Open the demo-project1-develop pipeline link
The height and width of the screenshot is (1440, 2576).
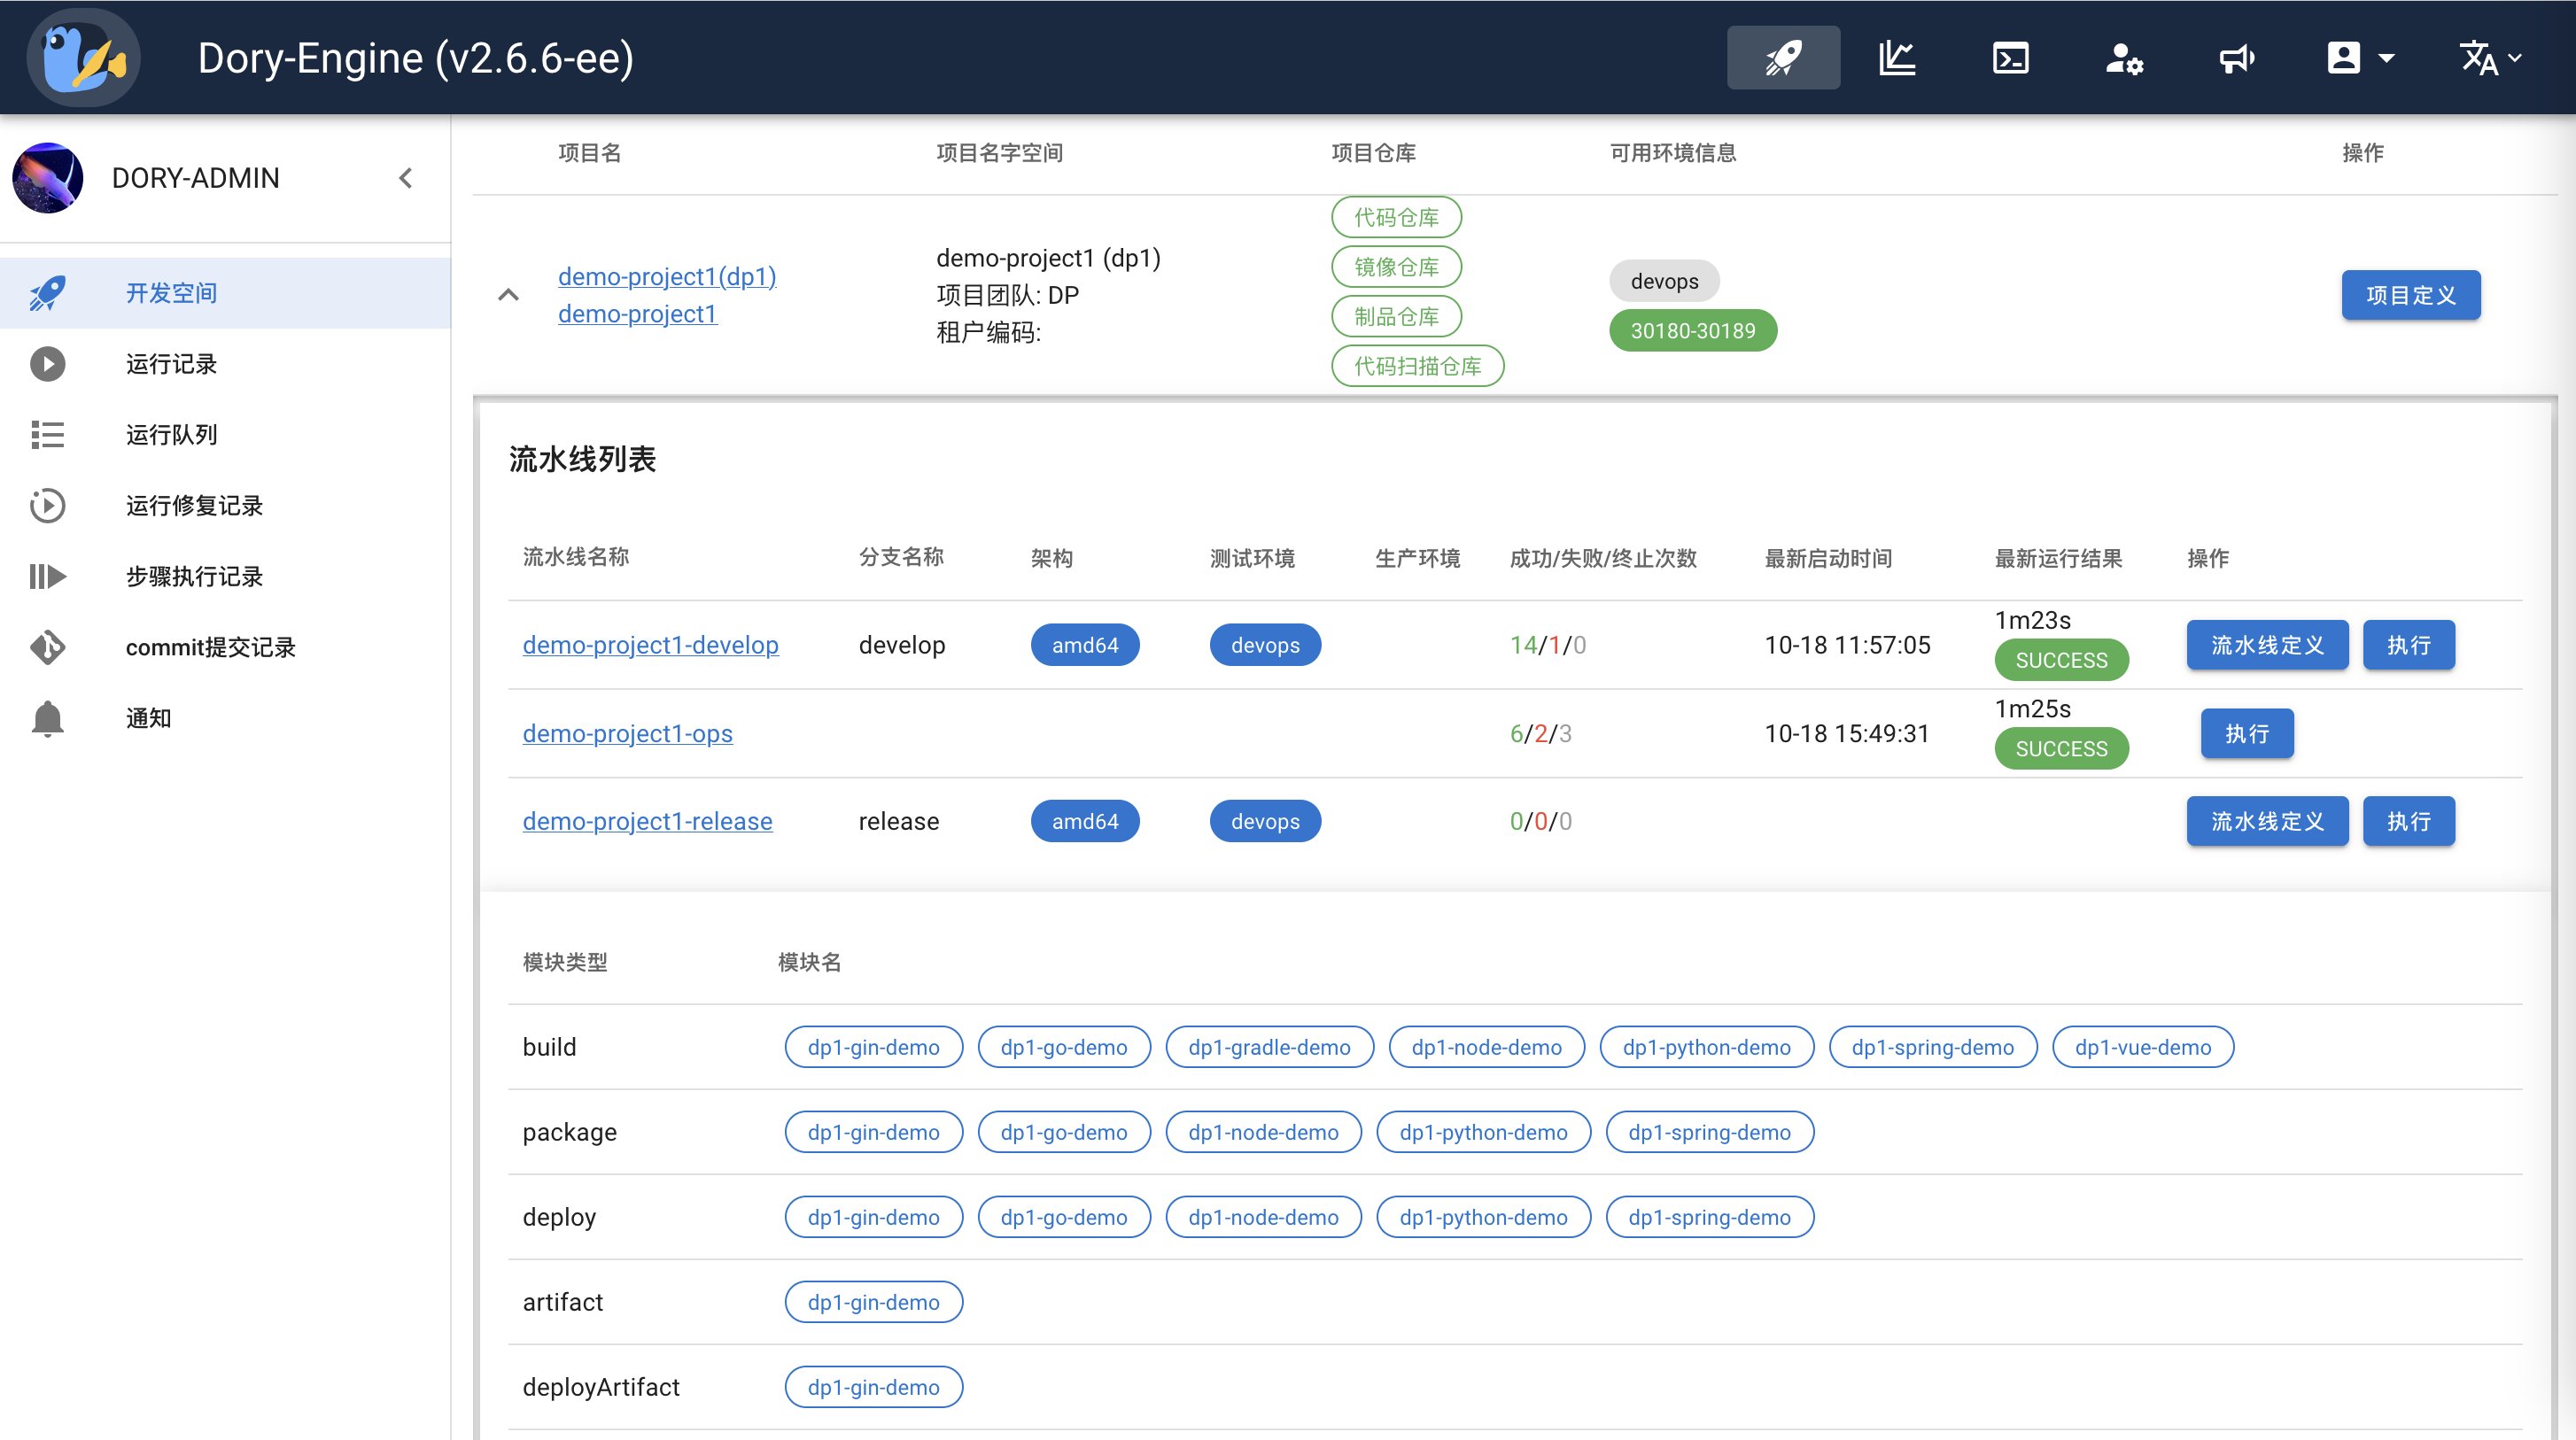click(x=650, y=645)
